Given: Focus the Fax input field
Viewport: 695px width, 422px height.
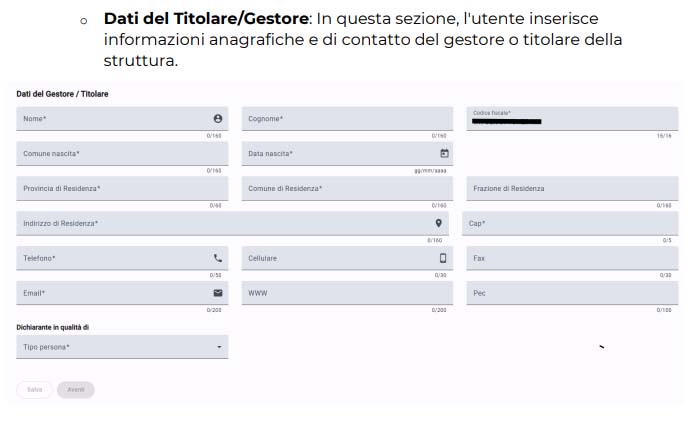Looking at the screenshot, I should pyautogui.click(x=572, y=258).
